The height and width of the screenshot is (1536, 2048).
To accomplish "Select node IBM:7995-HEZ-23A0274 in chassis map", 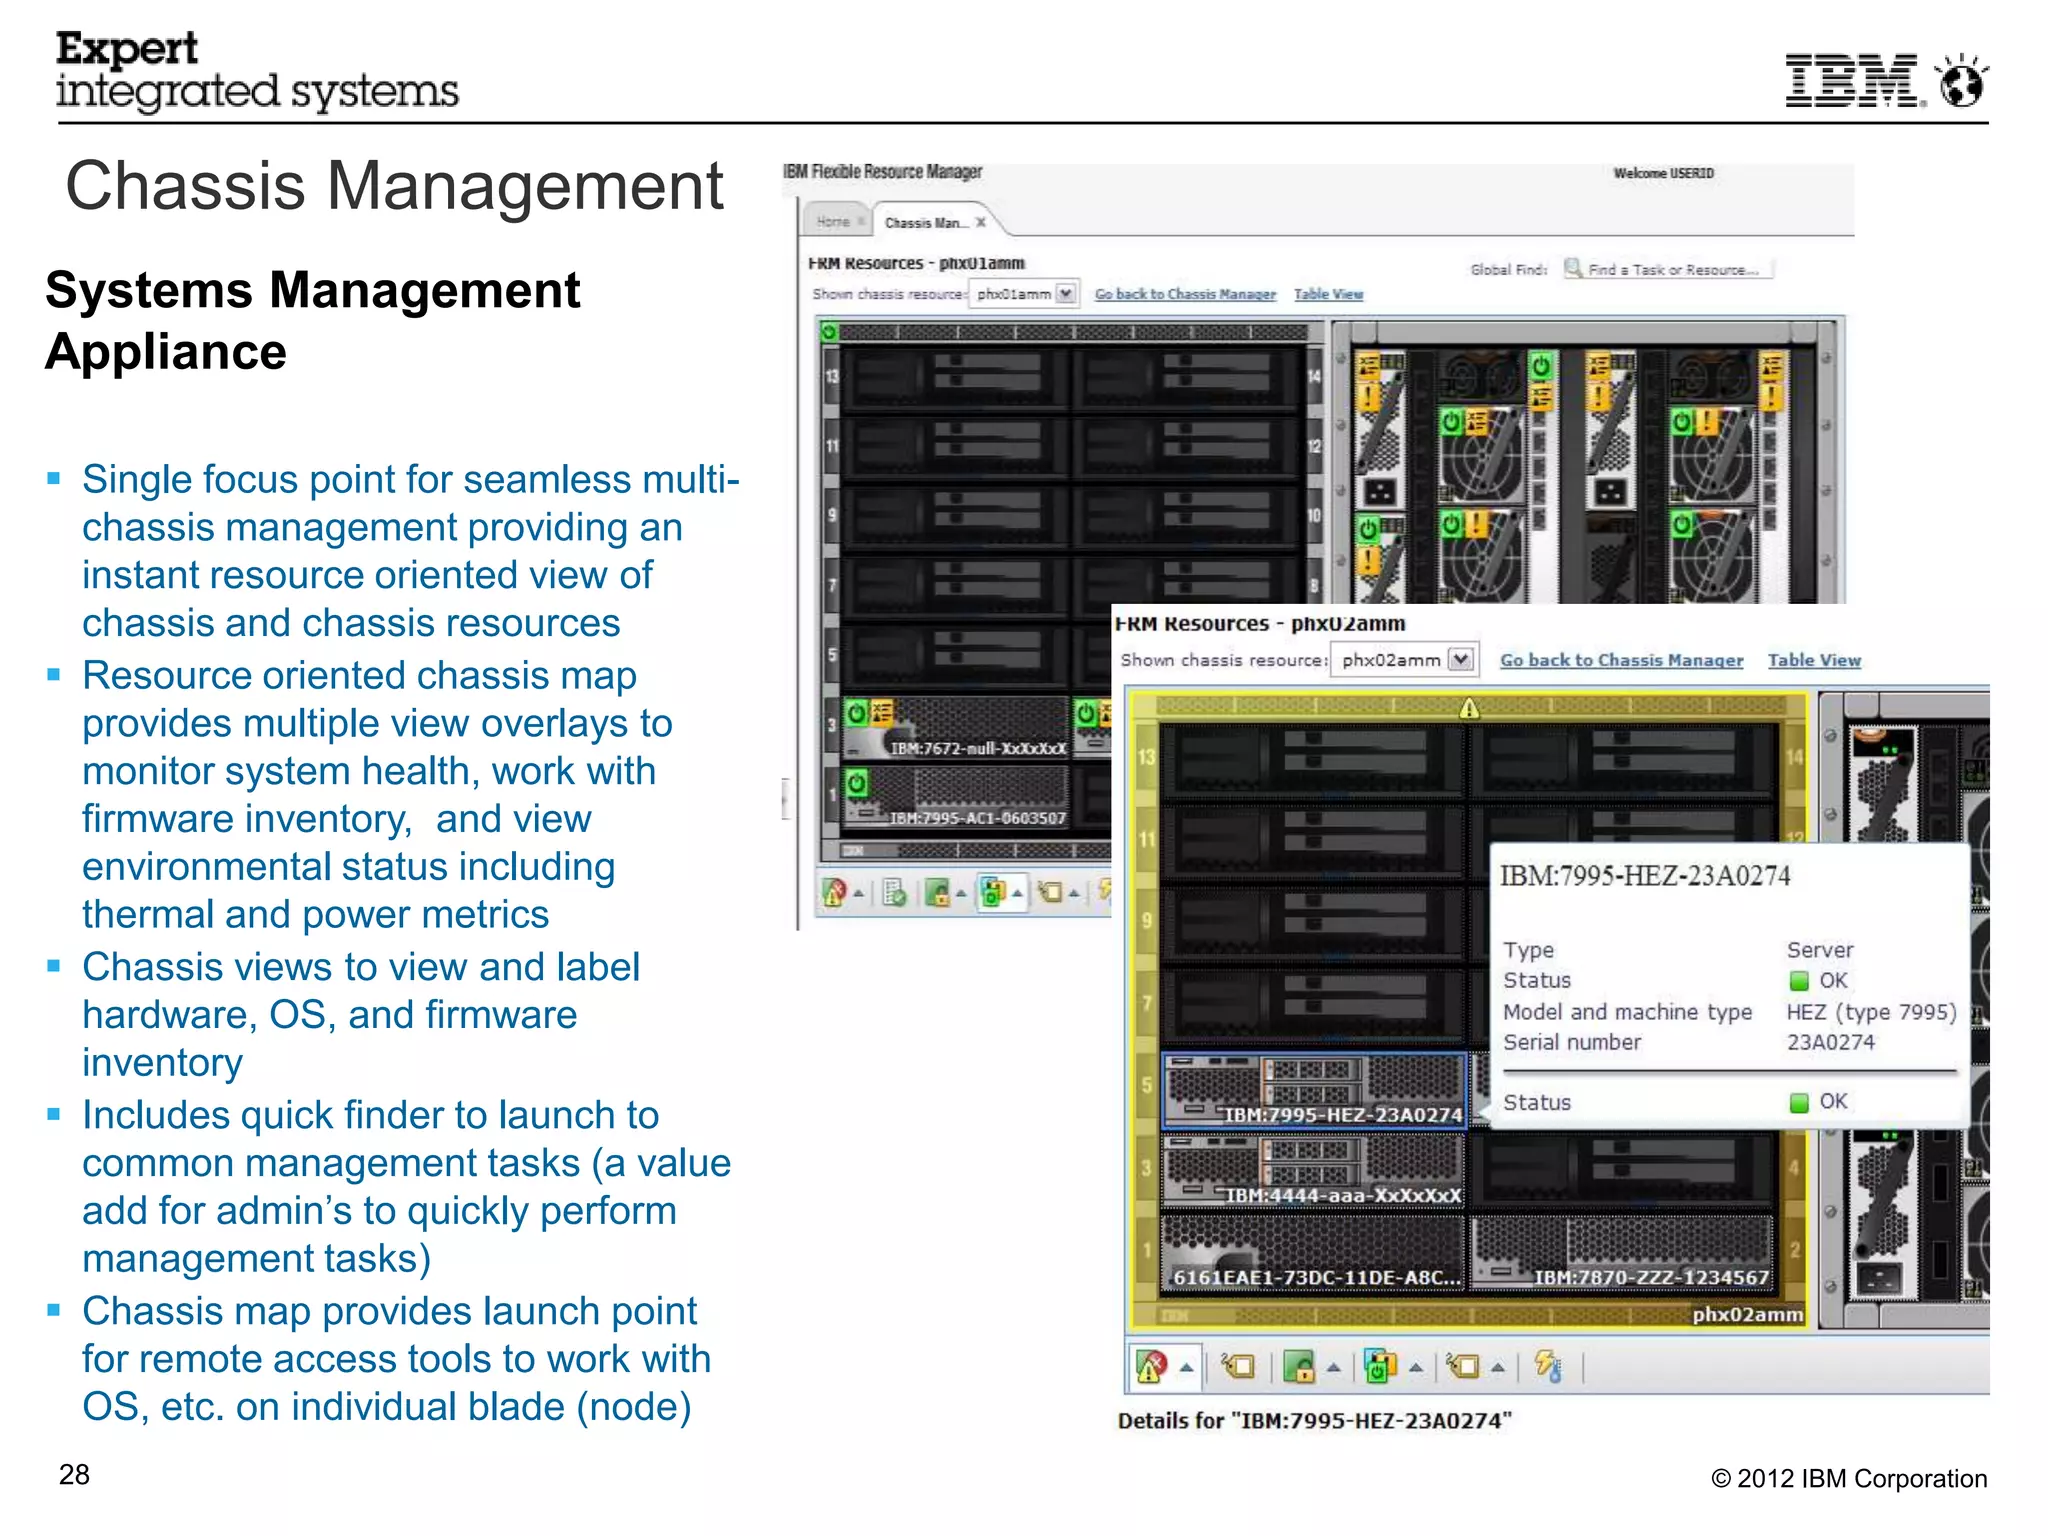I will tap(1313, 1090).
